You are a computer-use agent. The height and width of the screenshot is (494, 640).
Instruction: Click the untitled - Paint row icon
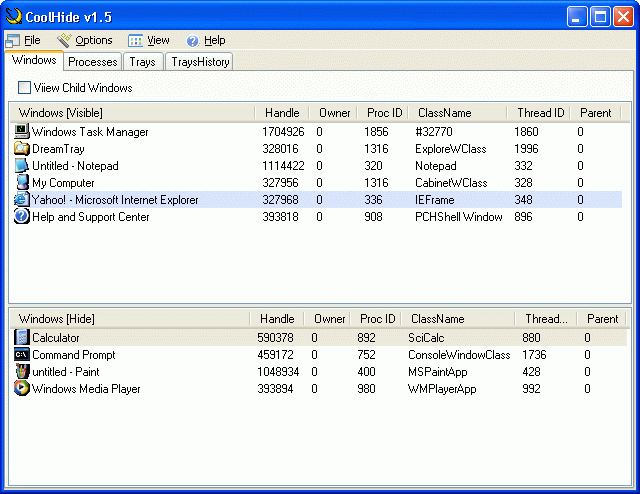click(22, 372)
